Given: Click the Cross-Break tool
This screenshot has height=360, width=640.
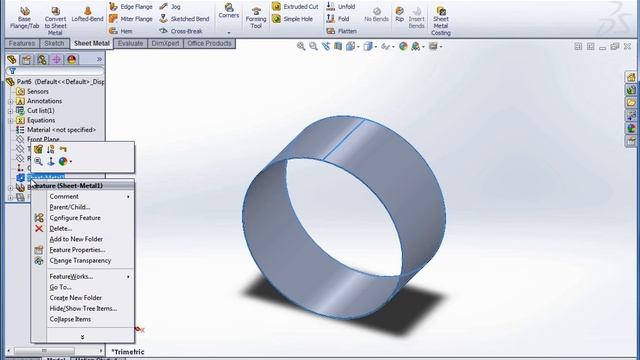Looking at the screenshot, I should point(181,31).
